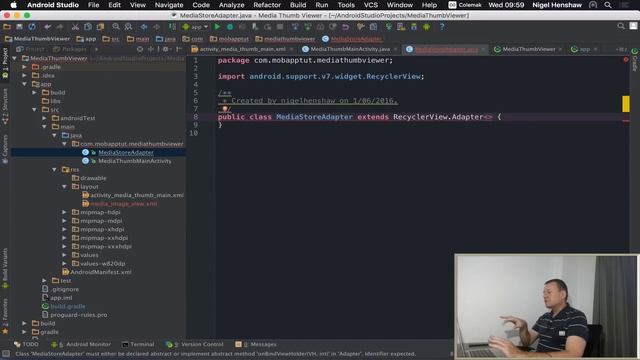Viewport: 640px width, 360px height.
Task: Open the Refactor menu
Action: [x=267, y=5]
